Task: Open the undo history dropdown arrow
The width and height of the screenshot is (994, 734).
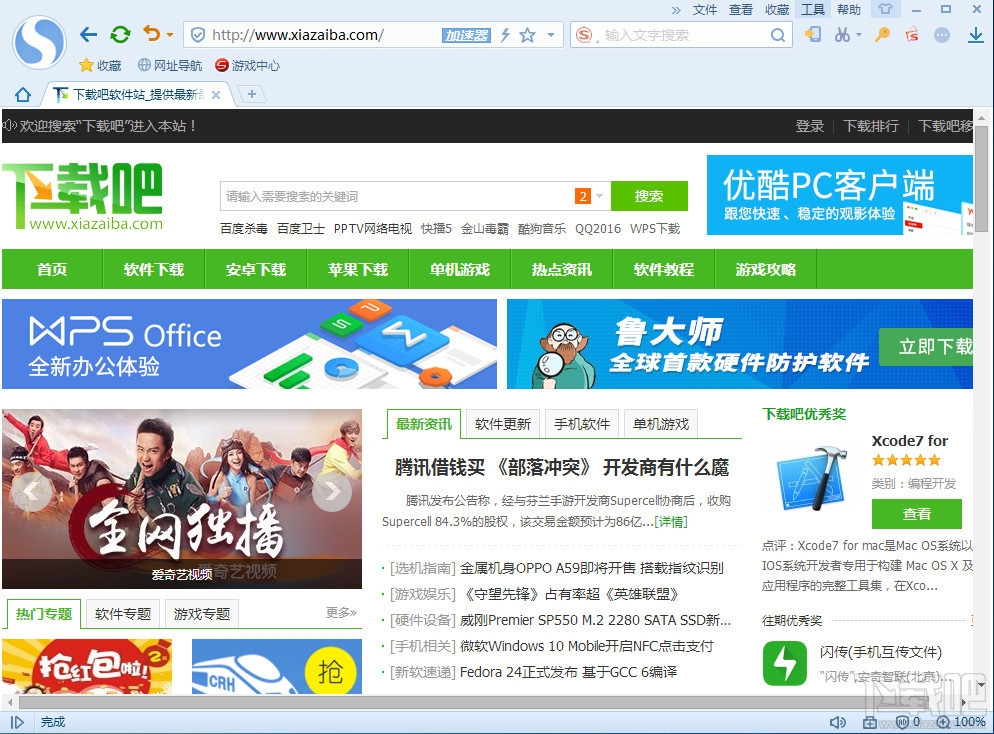Action: coord(170,35)
